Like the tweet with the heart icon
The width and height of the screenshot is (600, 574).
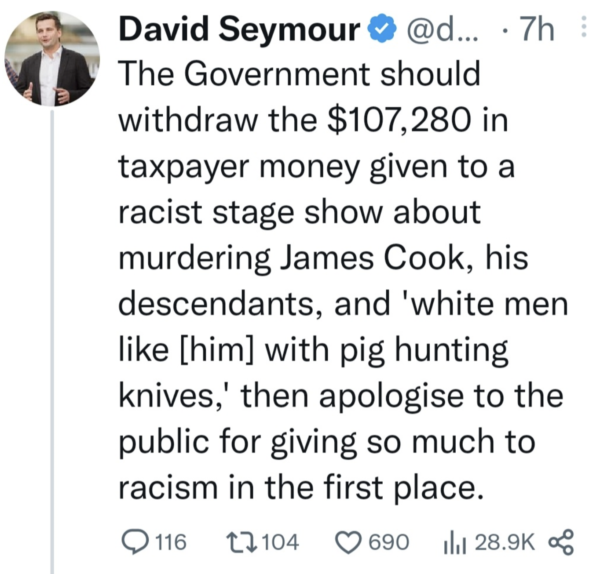[x=348, y=543]
